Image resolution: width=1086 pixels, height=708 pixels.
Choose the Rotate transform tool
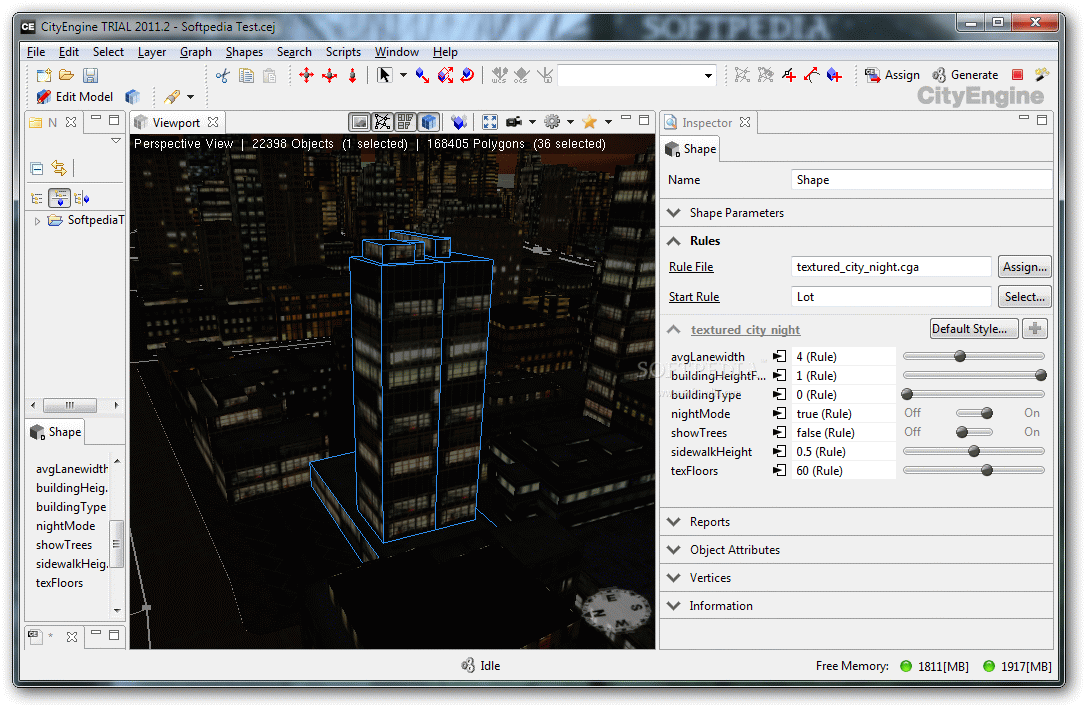pos(468,76)
